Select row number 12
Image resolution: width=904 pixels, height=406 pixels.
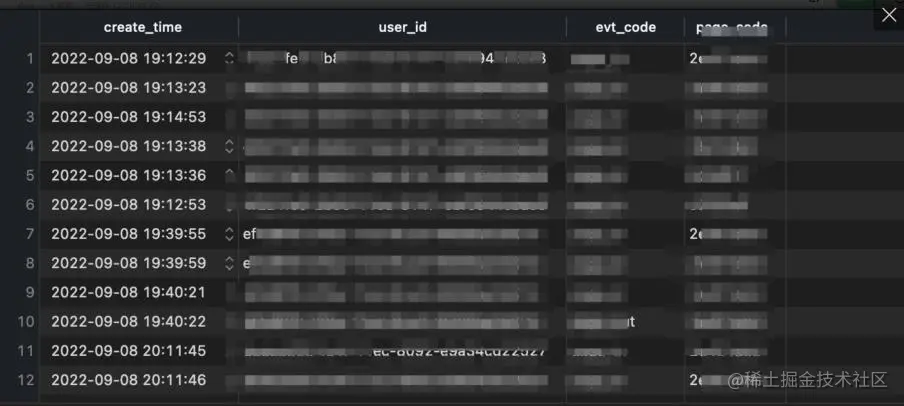tap(26, 380)
